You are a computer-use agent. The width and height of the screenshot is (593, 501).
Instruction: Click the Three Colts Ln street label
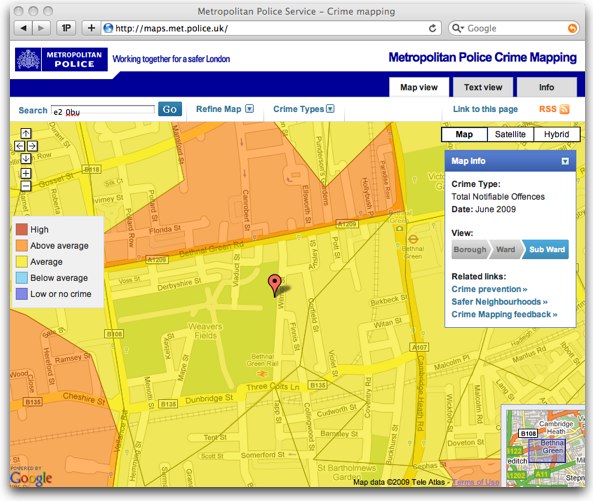[x=273, y=387]
